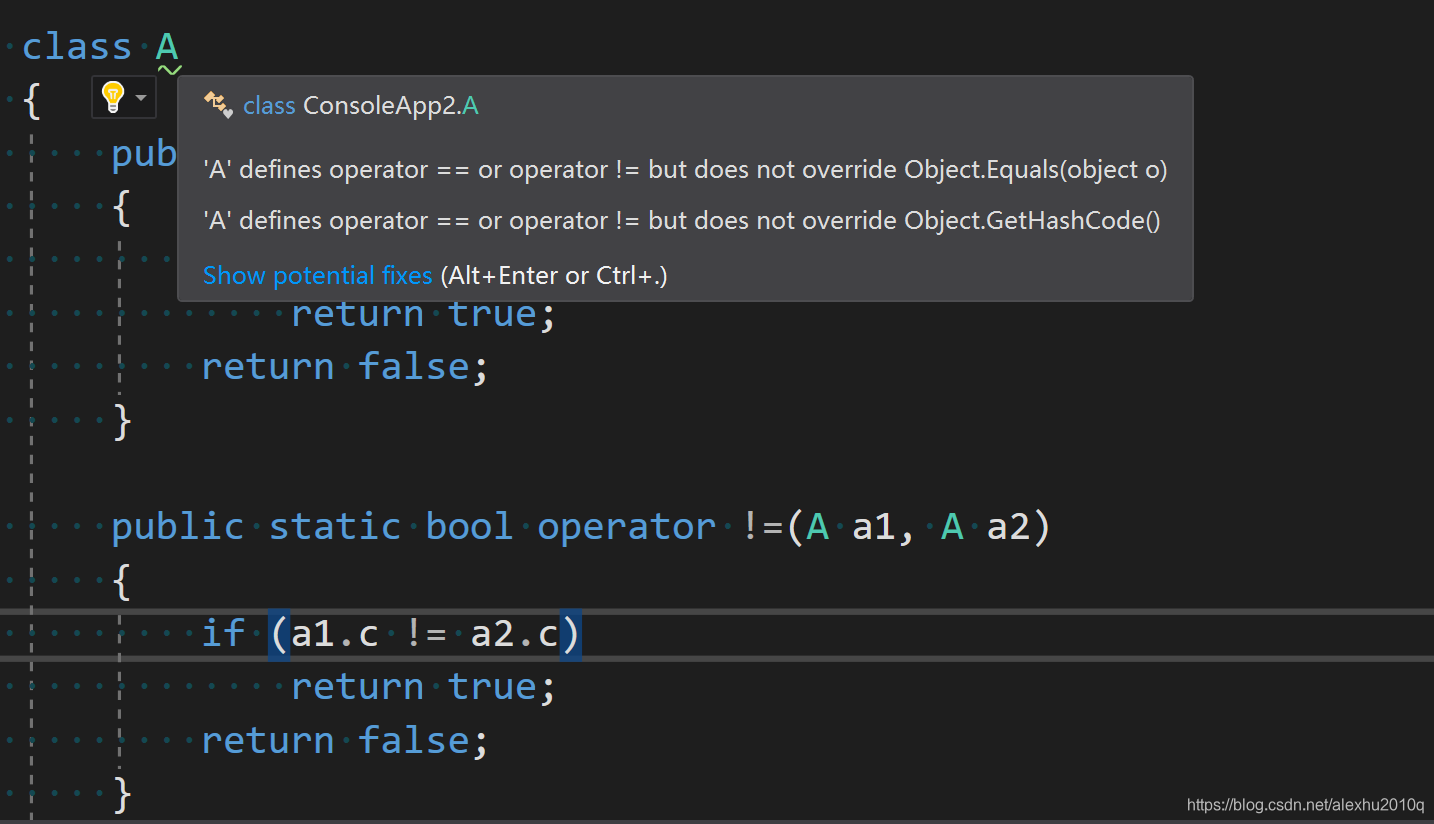
Task: Click 'ConsoleApp2.A' in the tooltip header
Action: click(x=391, y=105)
